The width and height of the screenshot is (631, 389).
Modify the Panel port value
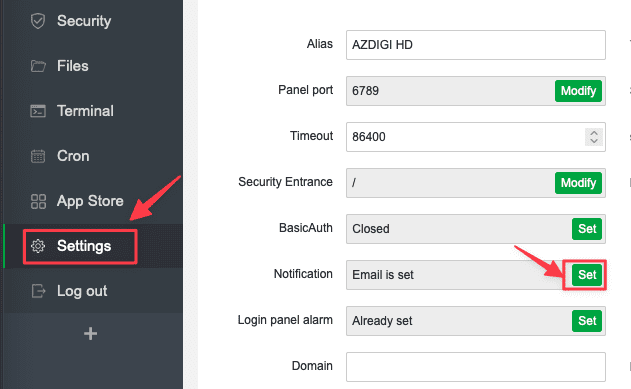[578, 91]
